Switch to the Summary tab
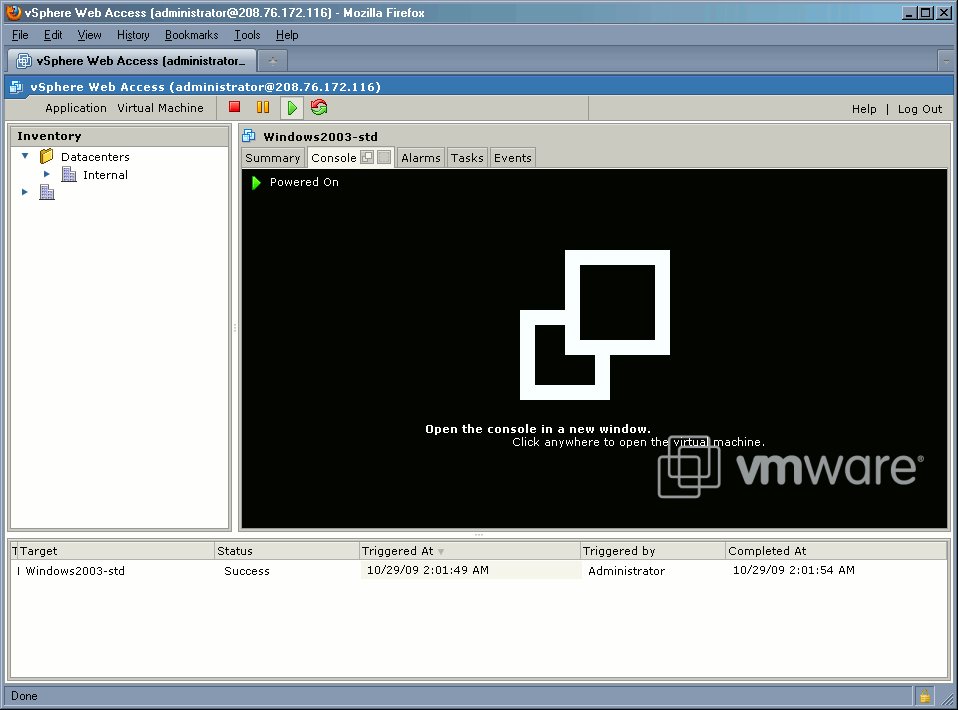The image size is (958, 710). click(273, 158)
